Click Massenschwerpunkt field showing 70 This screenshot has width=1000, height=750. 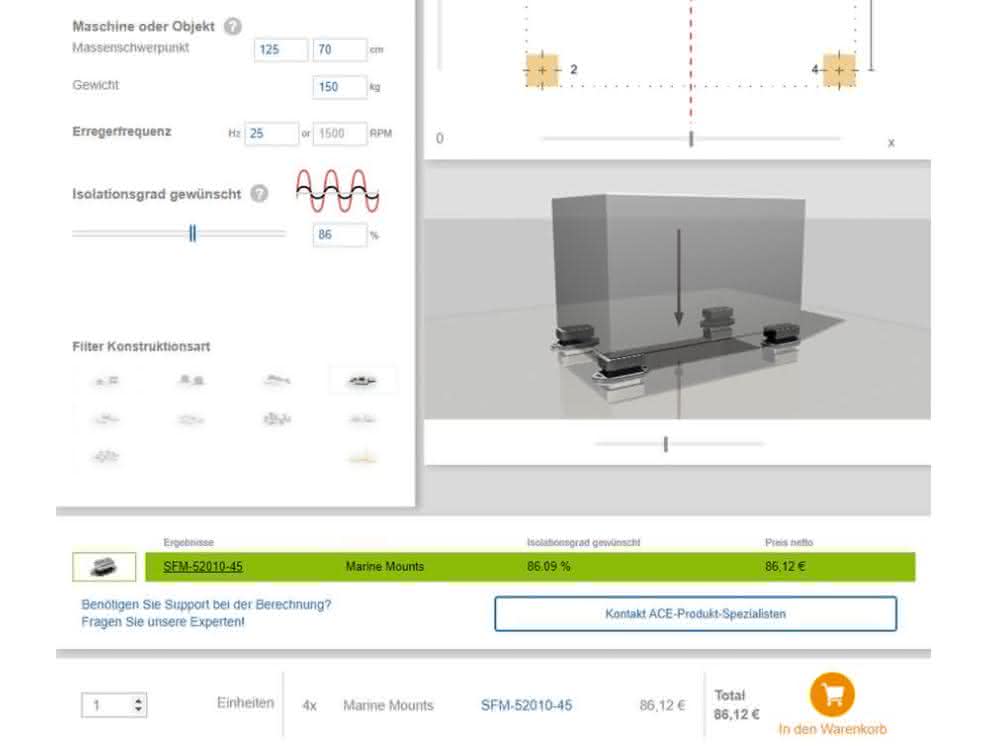(339, 50)
